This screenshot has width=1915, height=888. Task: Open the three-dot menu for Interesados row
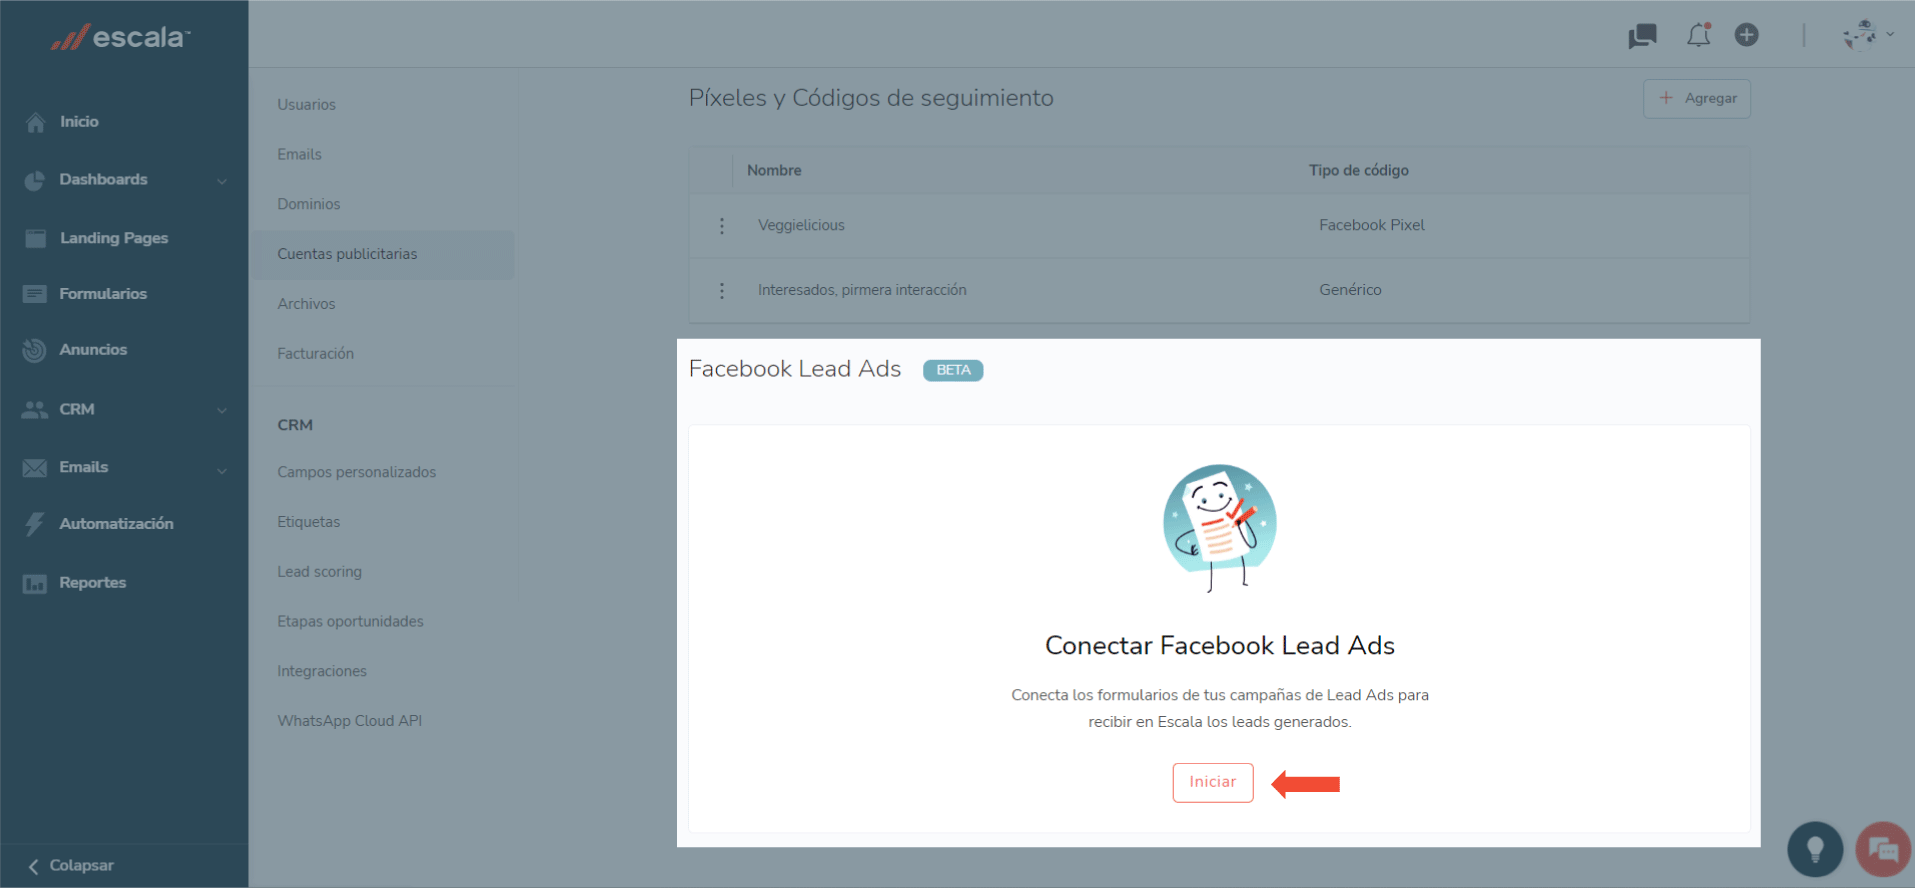point(722,291)
